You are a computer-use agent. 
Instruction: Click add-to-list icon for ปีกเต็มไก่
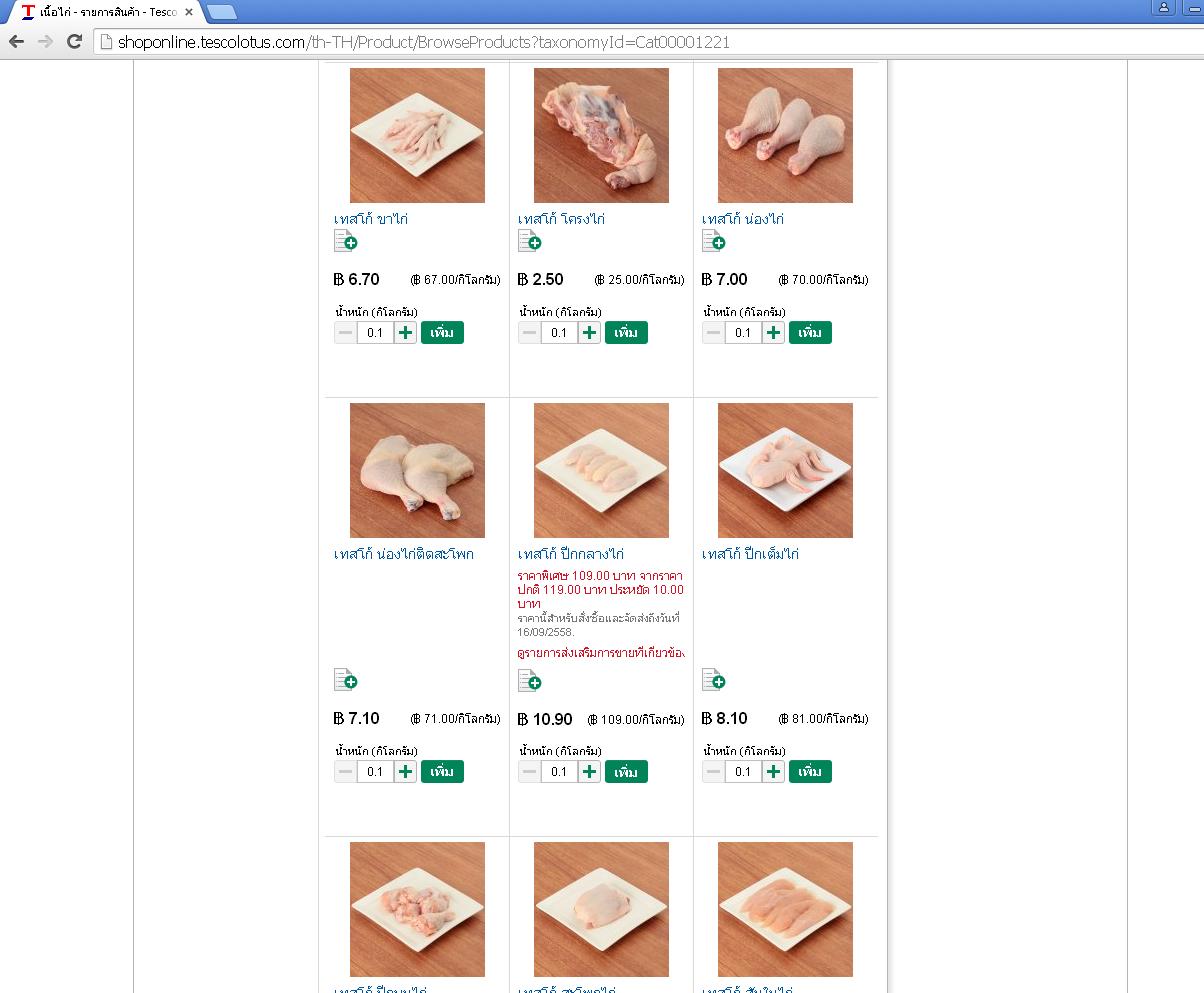[x=713, y=680]
